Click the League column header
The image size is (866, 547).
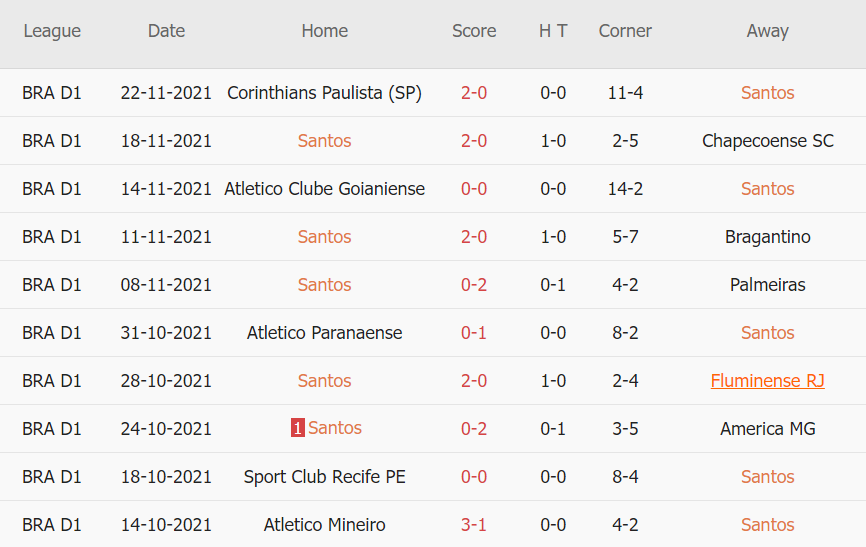point(52,31)
